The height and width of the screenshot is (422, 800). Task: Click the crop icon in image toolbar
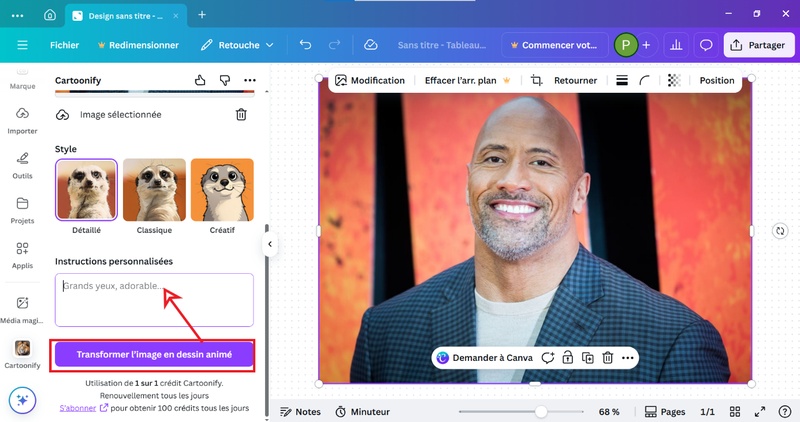point(537,81)
